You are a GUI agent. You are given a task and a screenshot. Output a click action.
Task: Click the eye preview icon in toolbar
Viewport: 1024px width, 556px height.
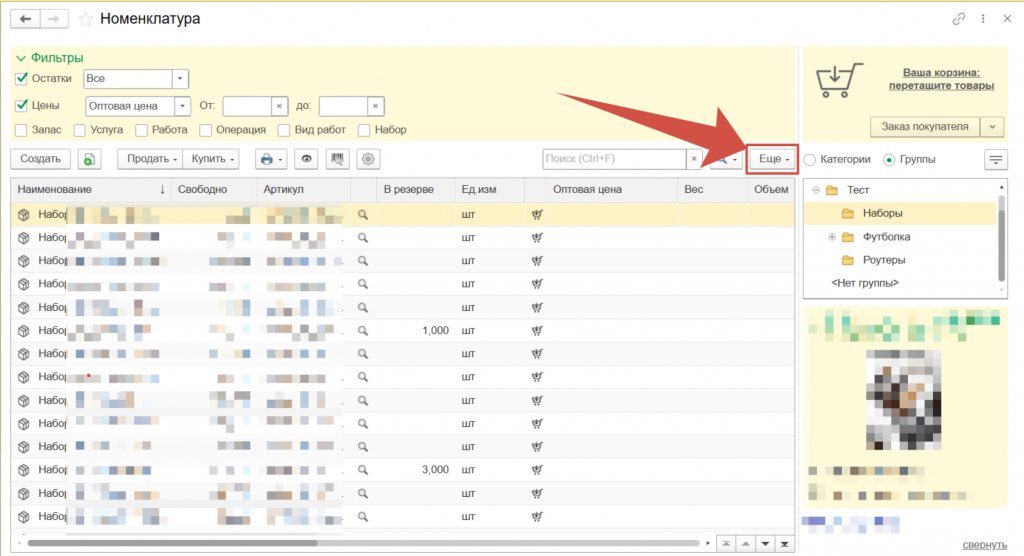(x=308, y=159)
